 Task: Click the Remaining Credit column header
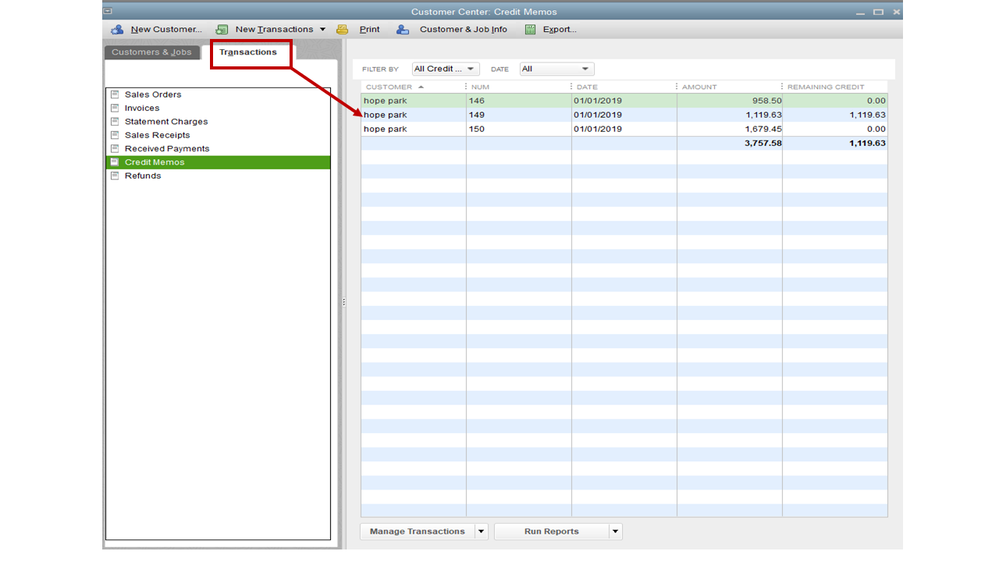[835, 87]
